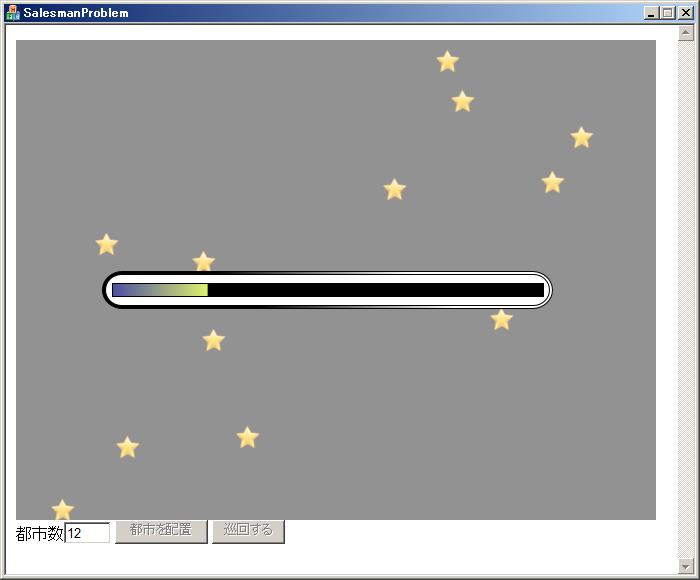Click the progress bar in the center
The width and height of the screenshot is (700, 580).
point(328,290)
